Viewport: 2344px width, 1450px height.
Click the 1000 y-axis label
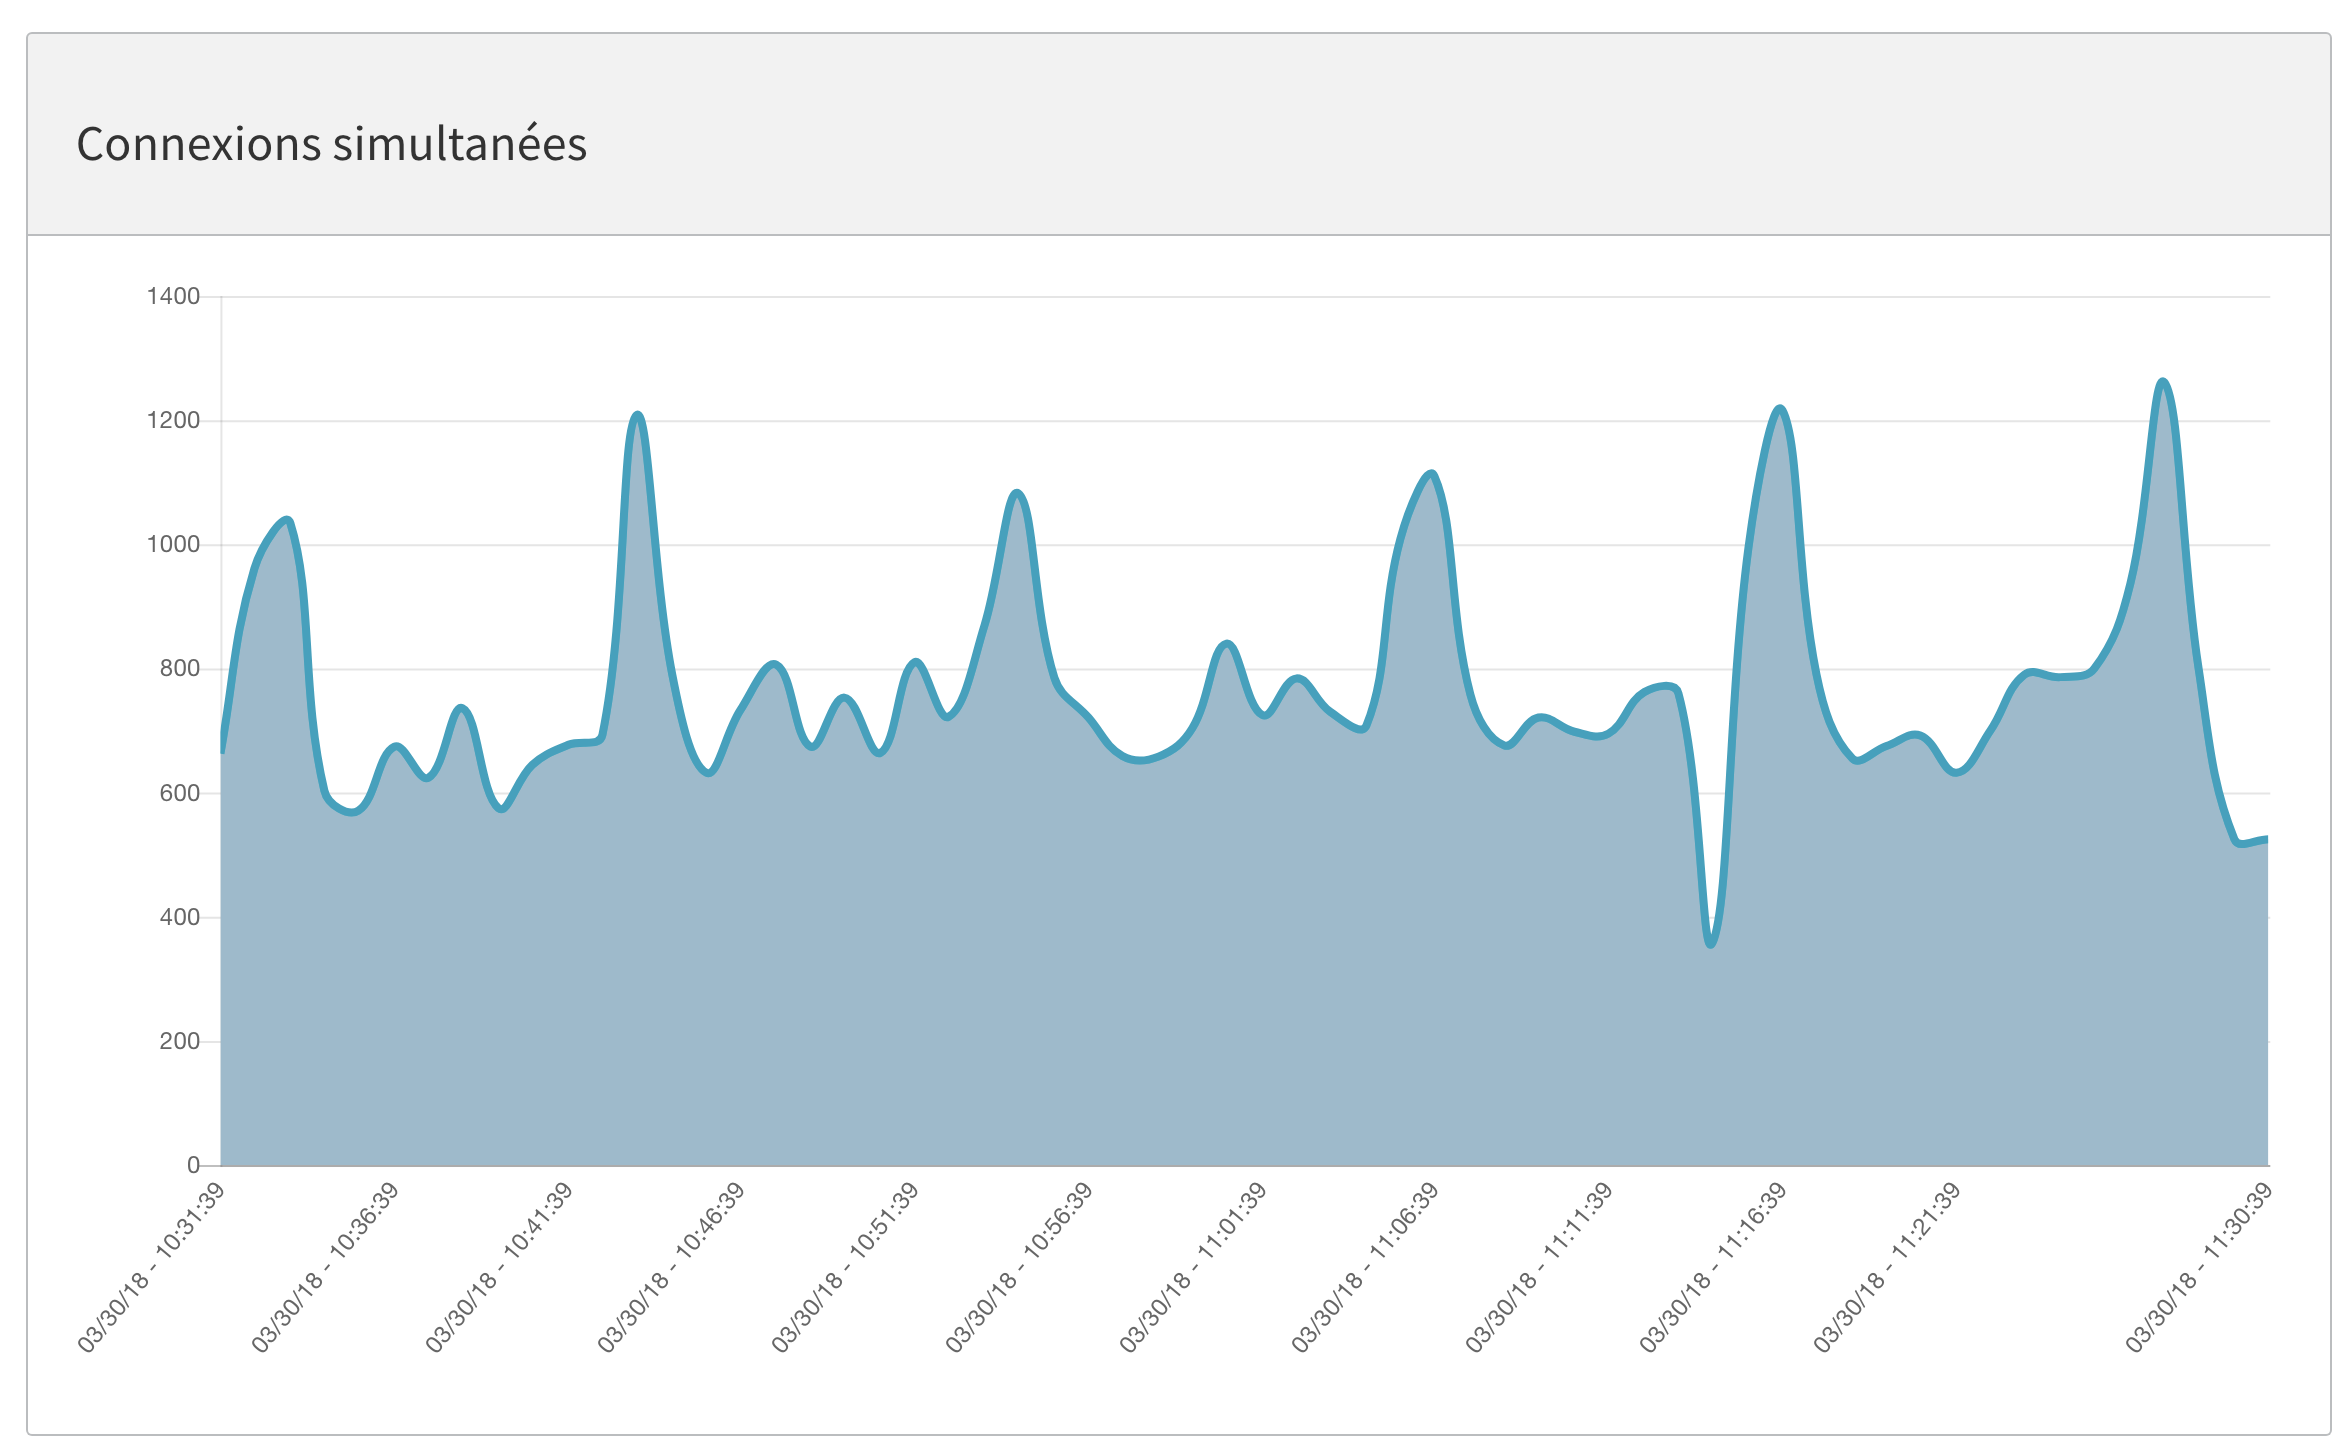coord(173,545)
